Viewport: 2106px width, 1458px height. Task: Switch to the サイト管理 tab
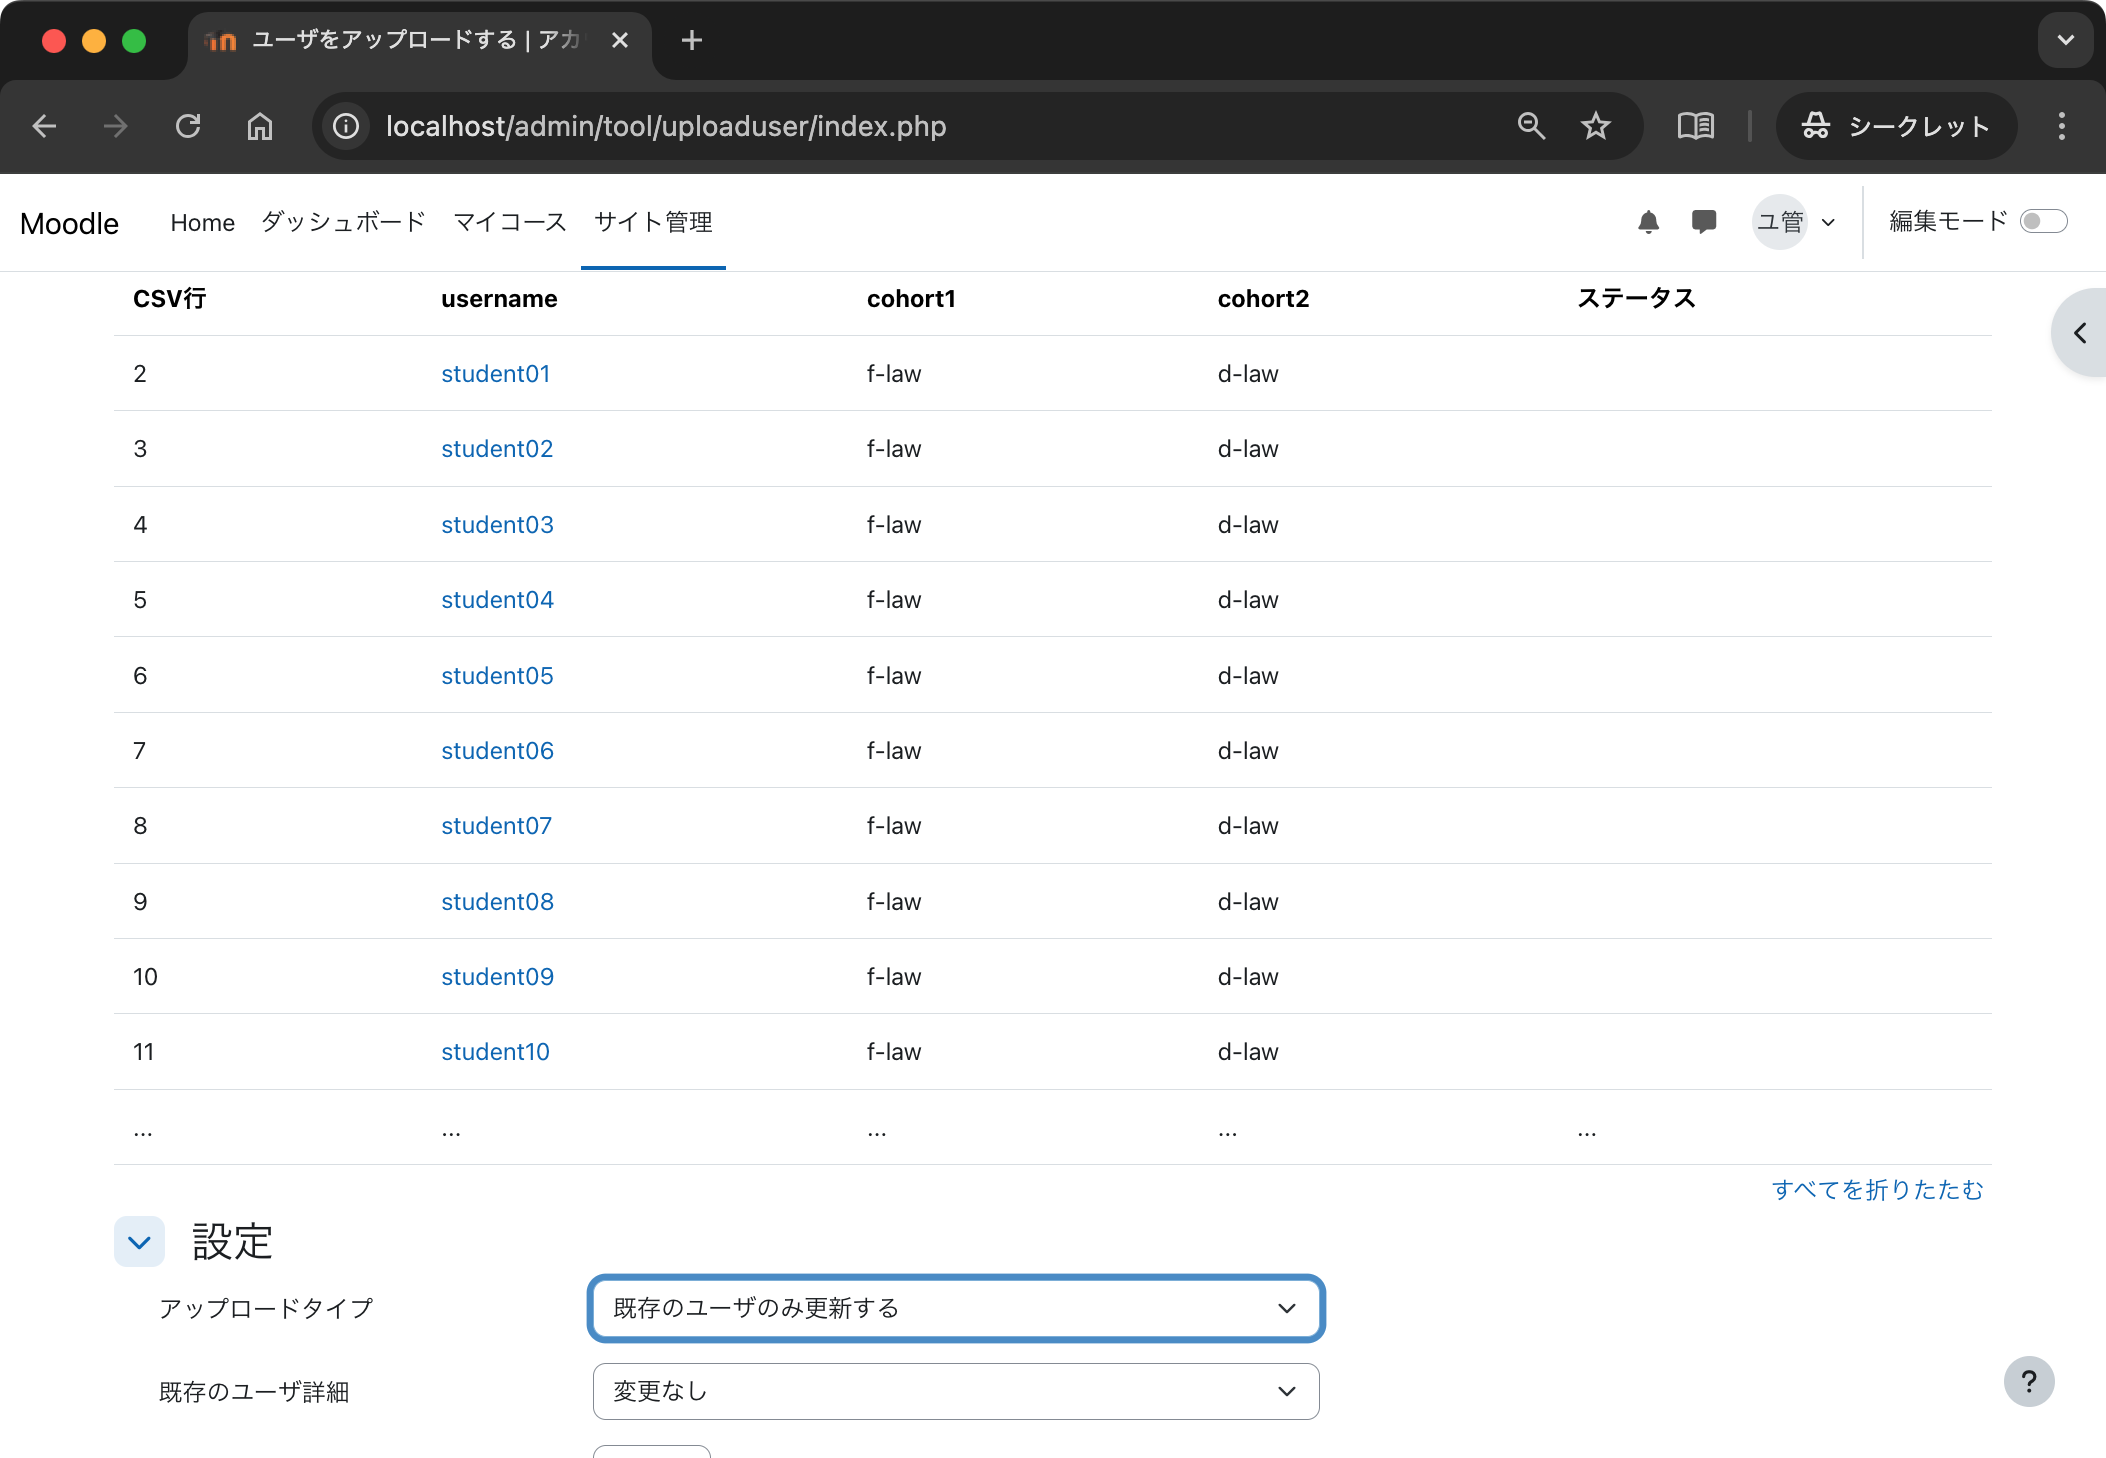click(652, 222)
